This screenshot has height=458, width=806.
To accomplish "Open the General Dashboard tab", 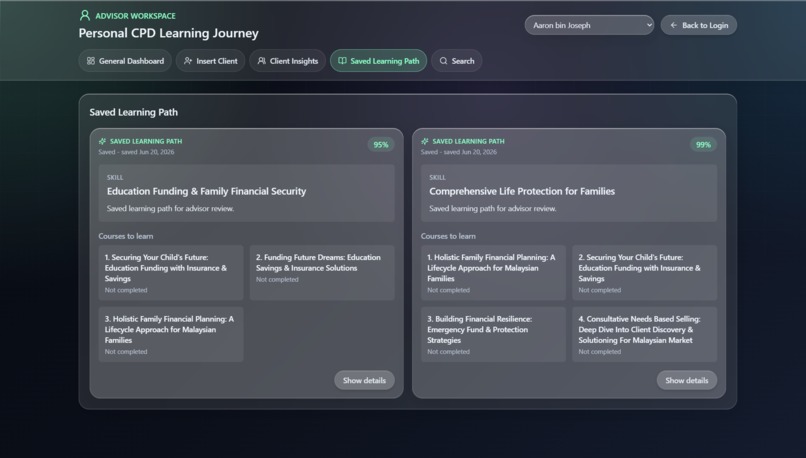I will click(125, 61).
